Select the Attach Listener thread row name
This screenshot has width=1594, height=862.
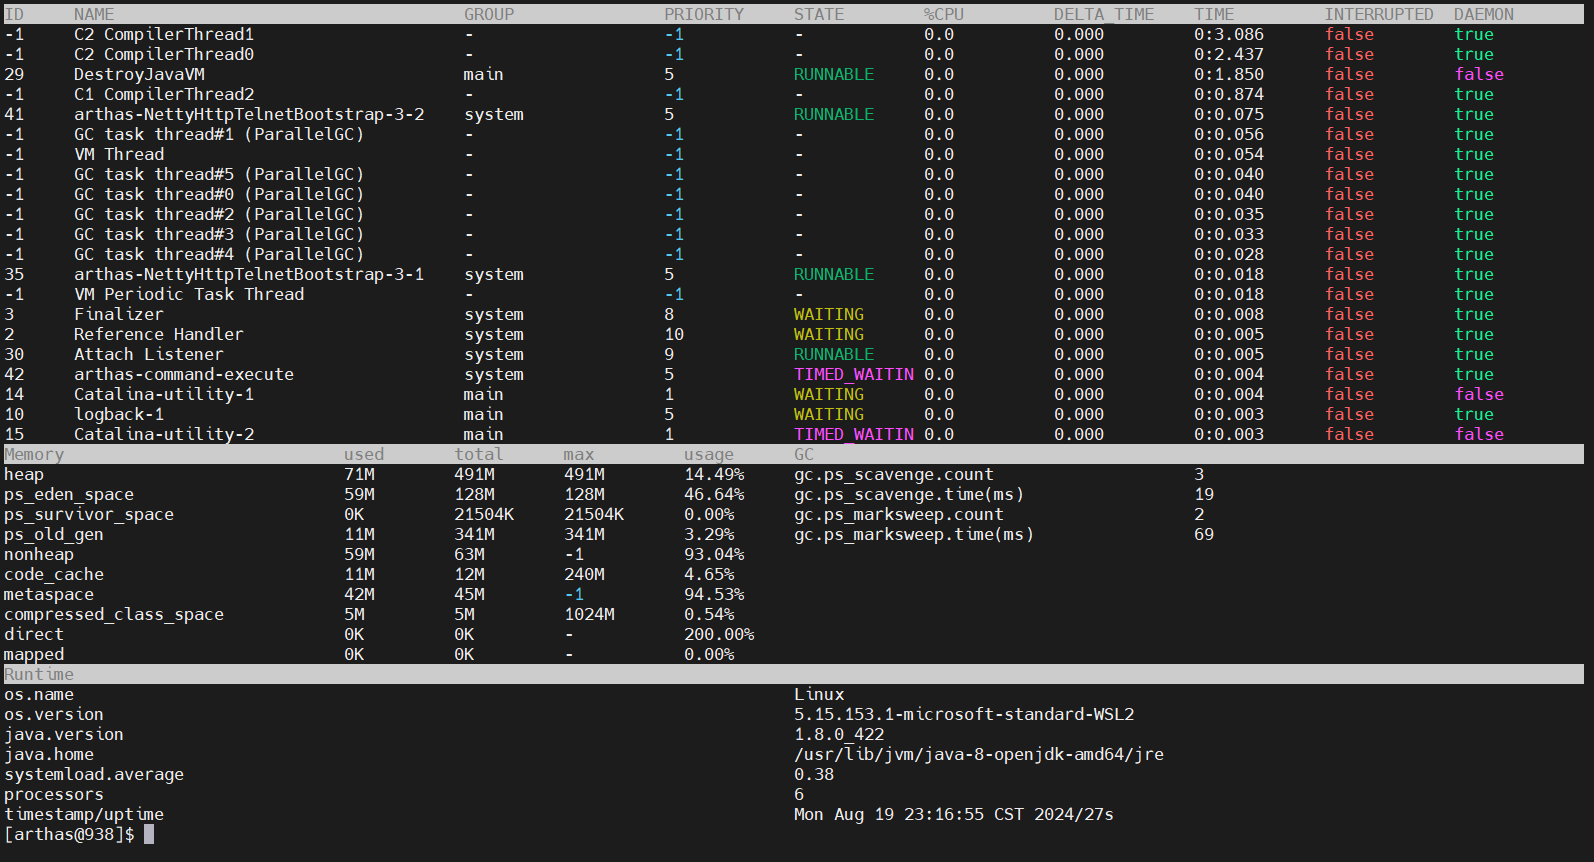pos(148,355)
